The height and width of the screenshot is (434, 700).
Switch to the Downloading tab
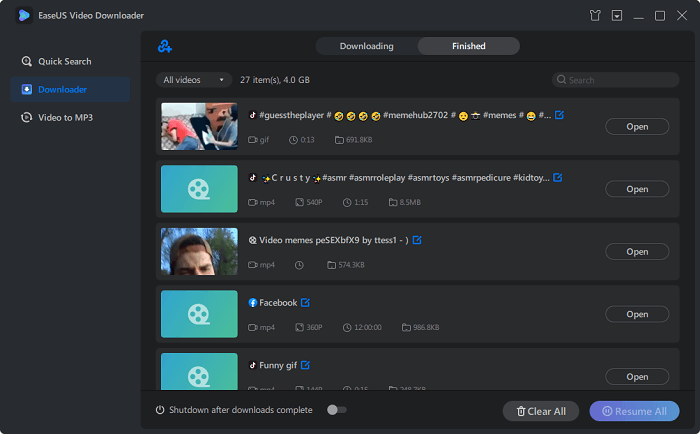coord(366,46)
